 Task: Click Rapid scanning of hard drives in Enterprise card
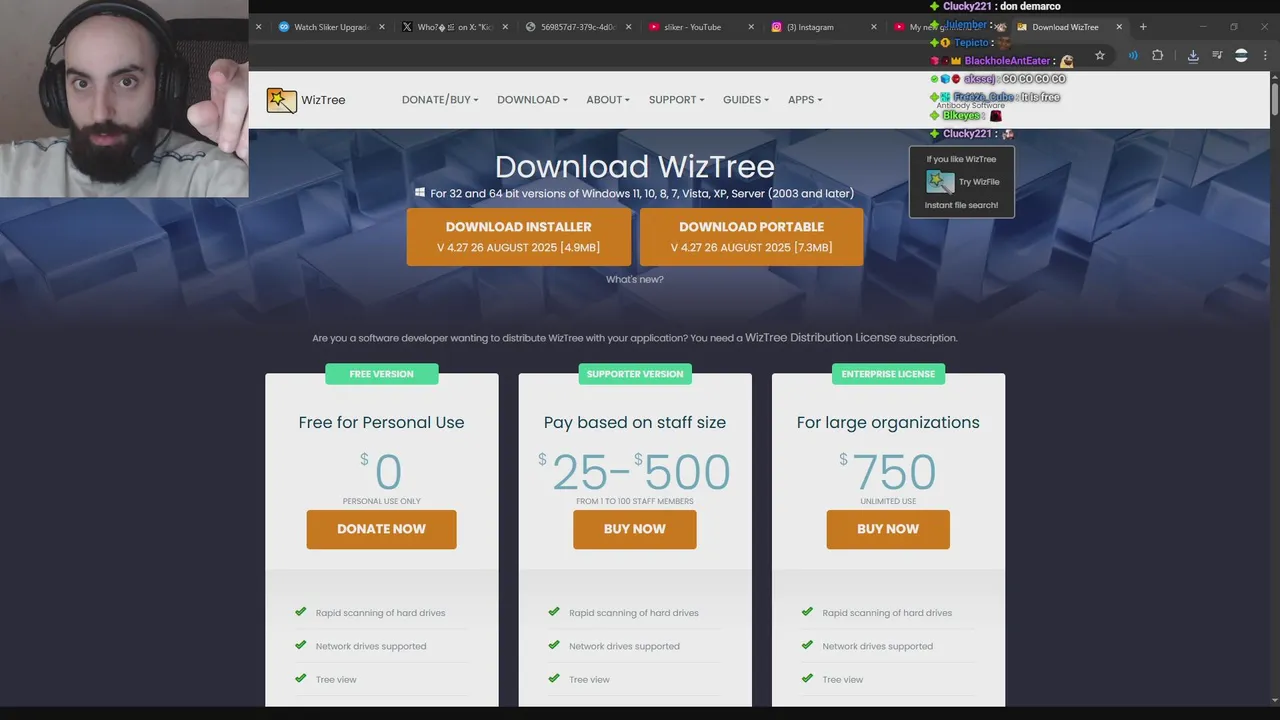[x=887, y=613]
